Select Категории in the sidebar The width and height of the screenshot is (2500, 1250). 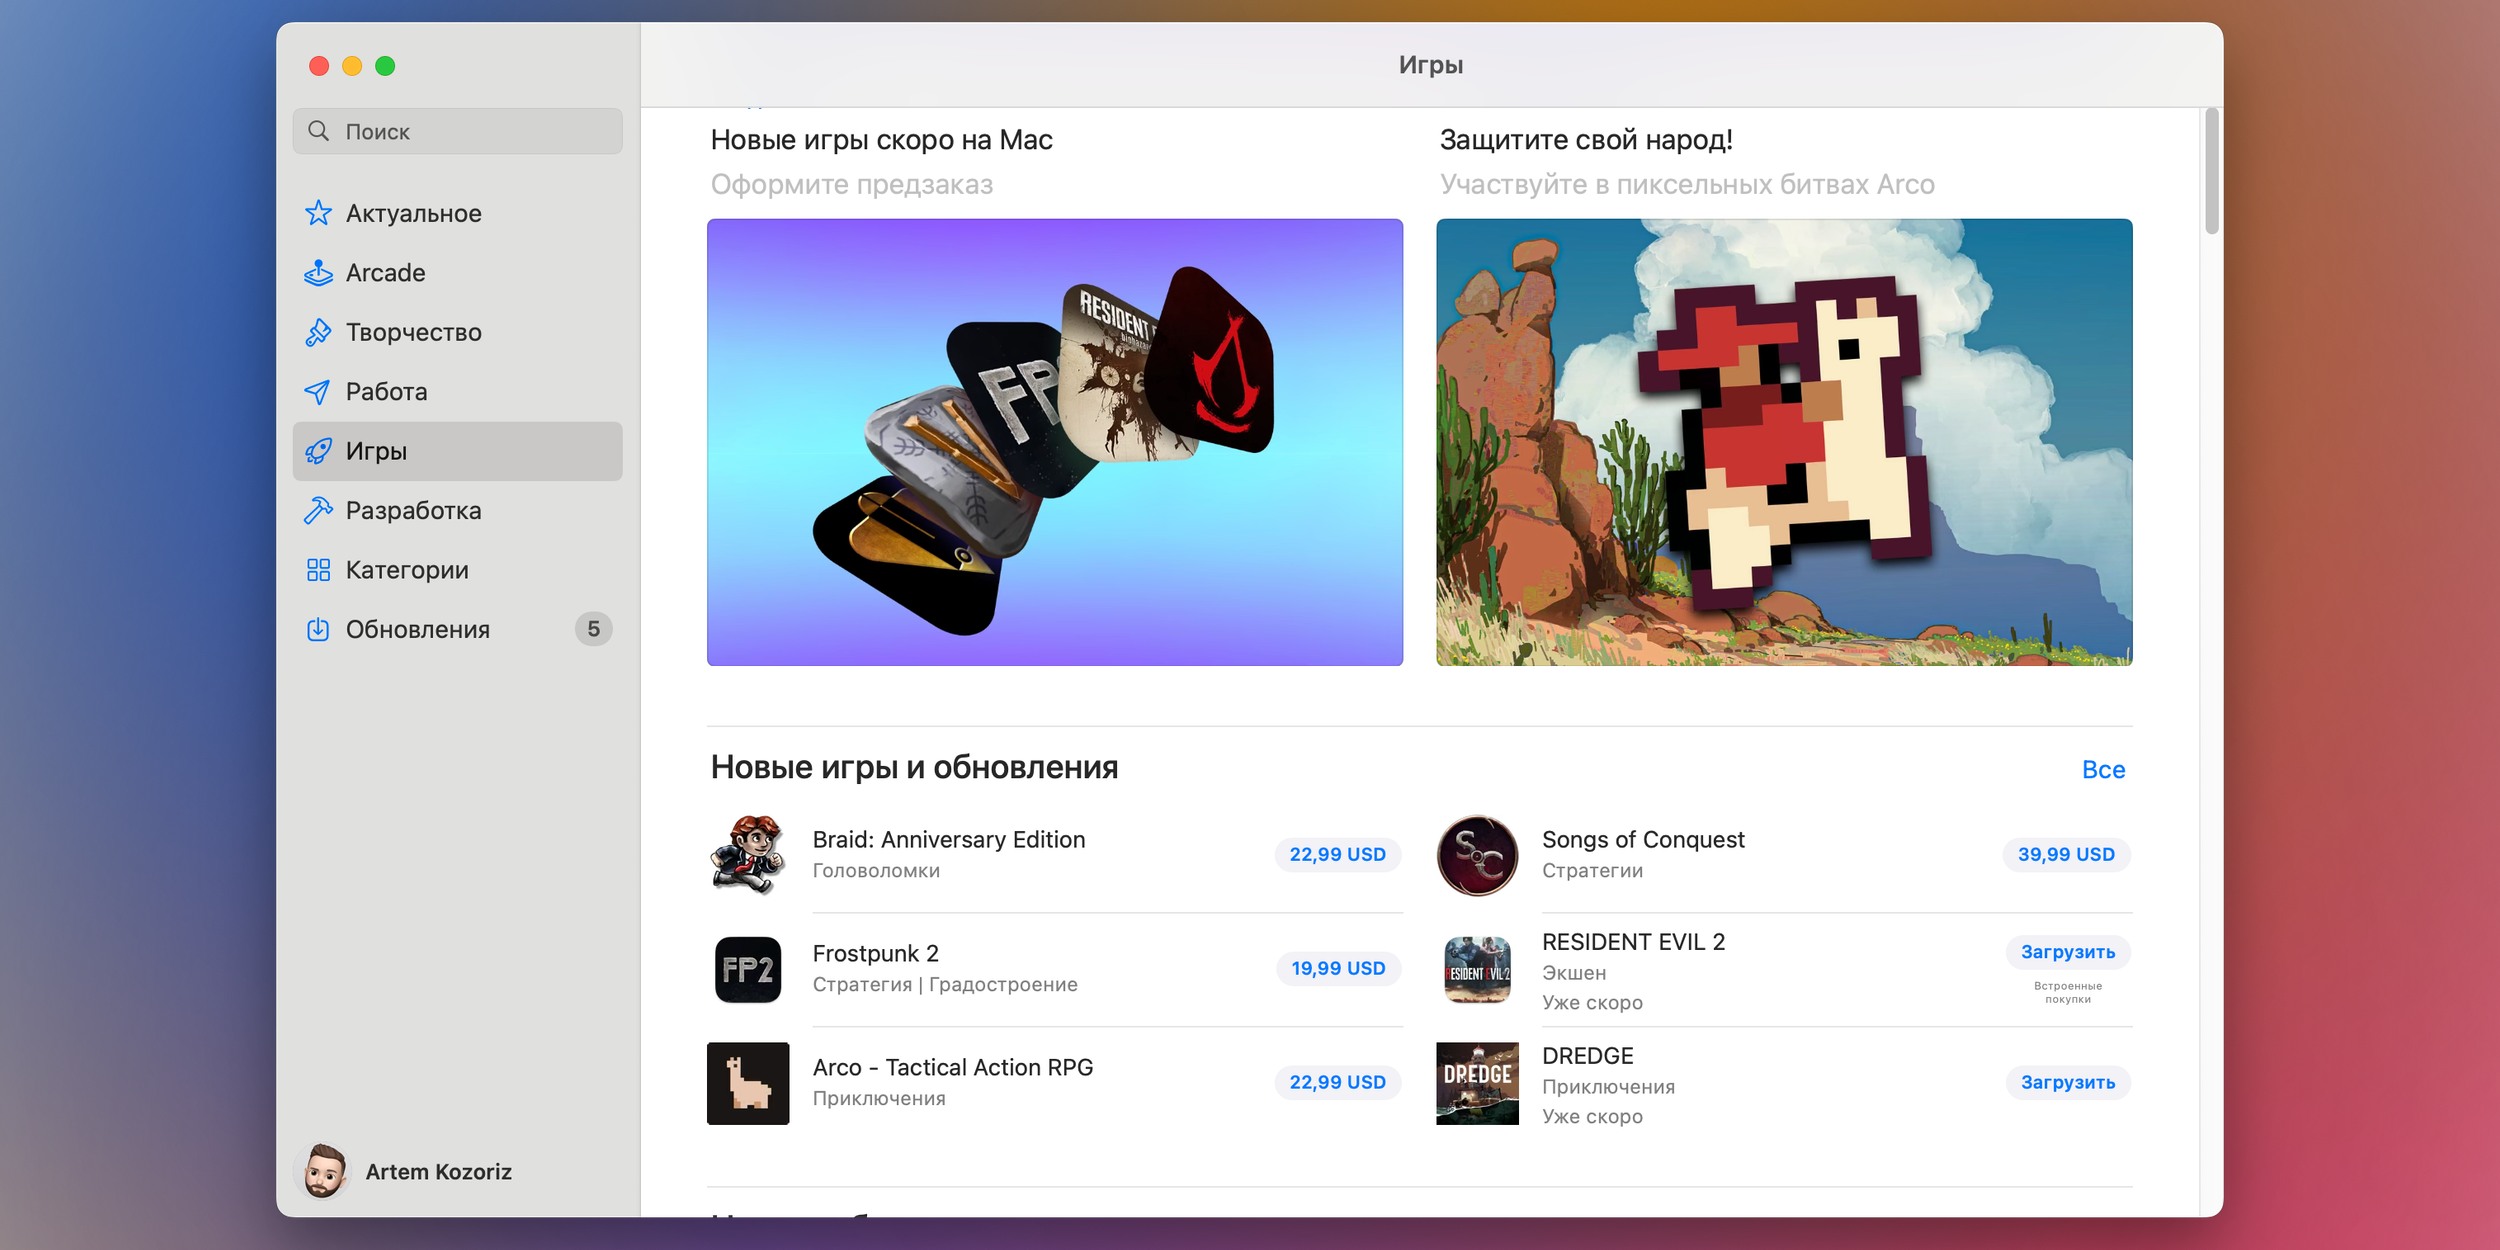click(x=457, y=570)
